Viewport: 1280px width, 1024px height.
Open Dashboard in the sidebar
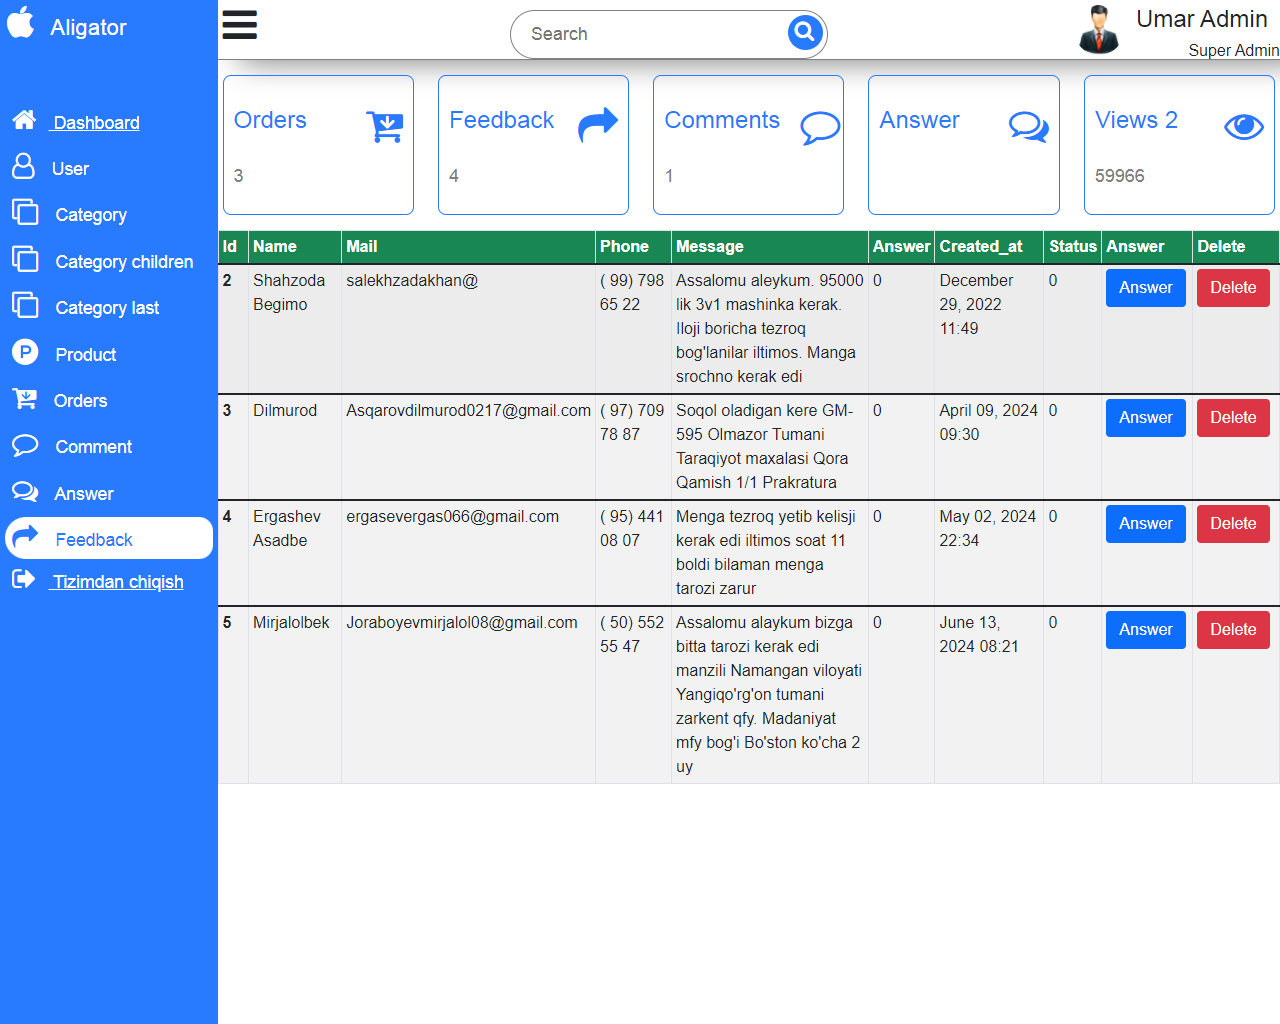(x=96, y=123)
